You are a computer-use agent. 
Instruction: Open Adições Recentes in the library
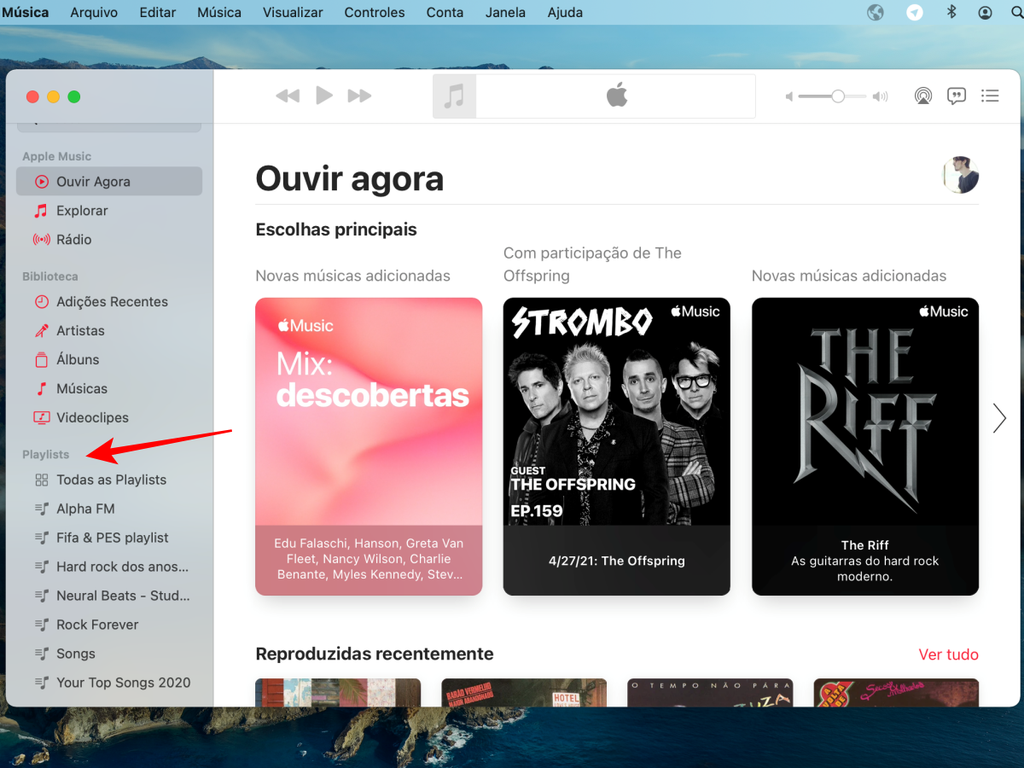[x=109, y=302]
